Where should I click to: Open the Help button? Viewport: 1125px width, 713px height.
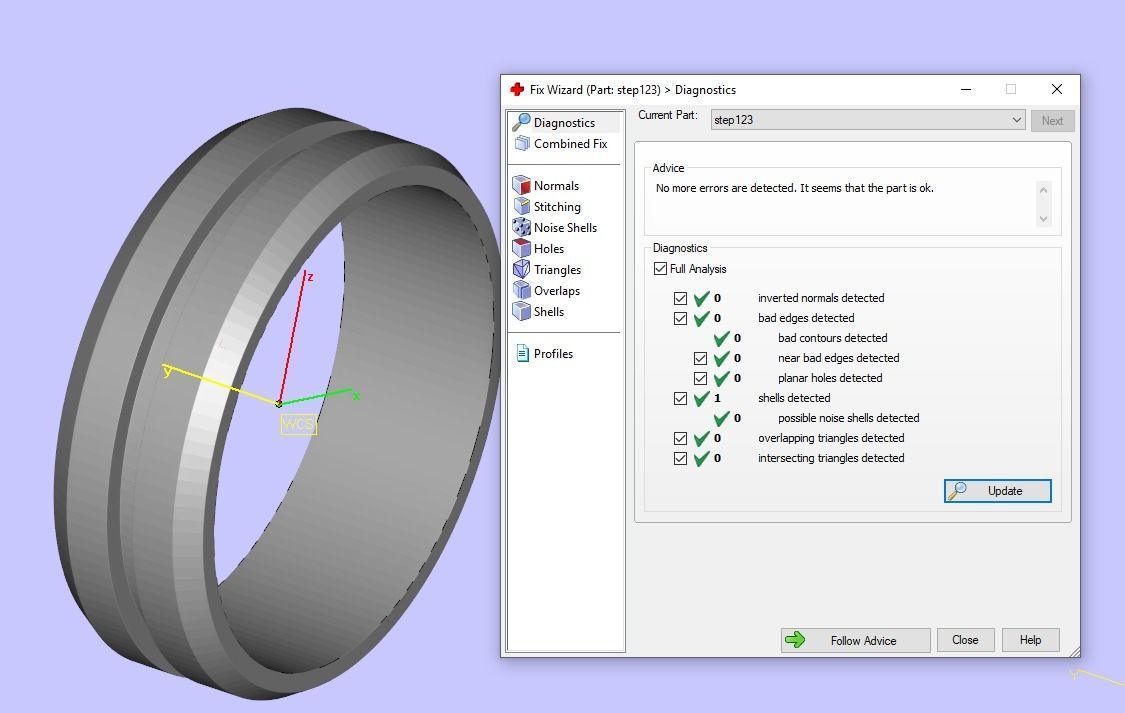pos(1030,640)
